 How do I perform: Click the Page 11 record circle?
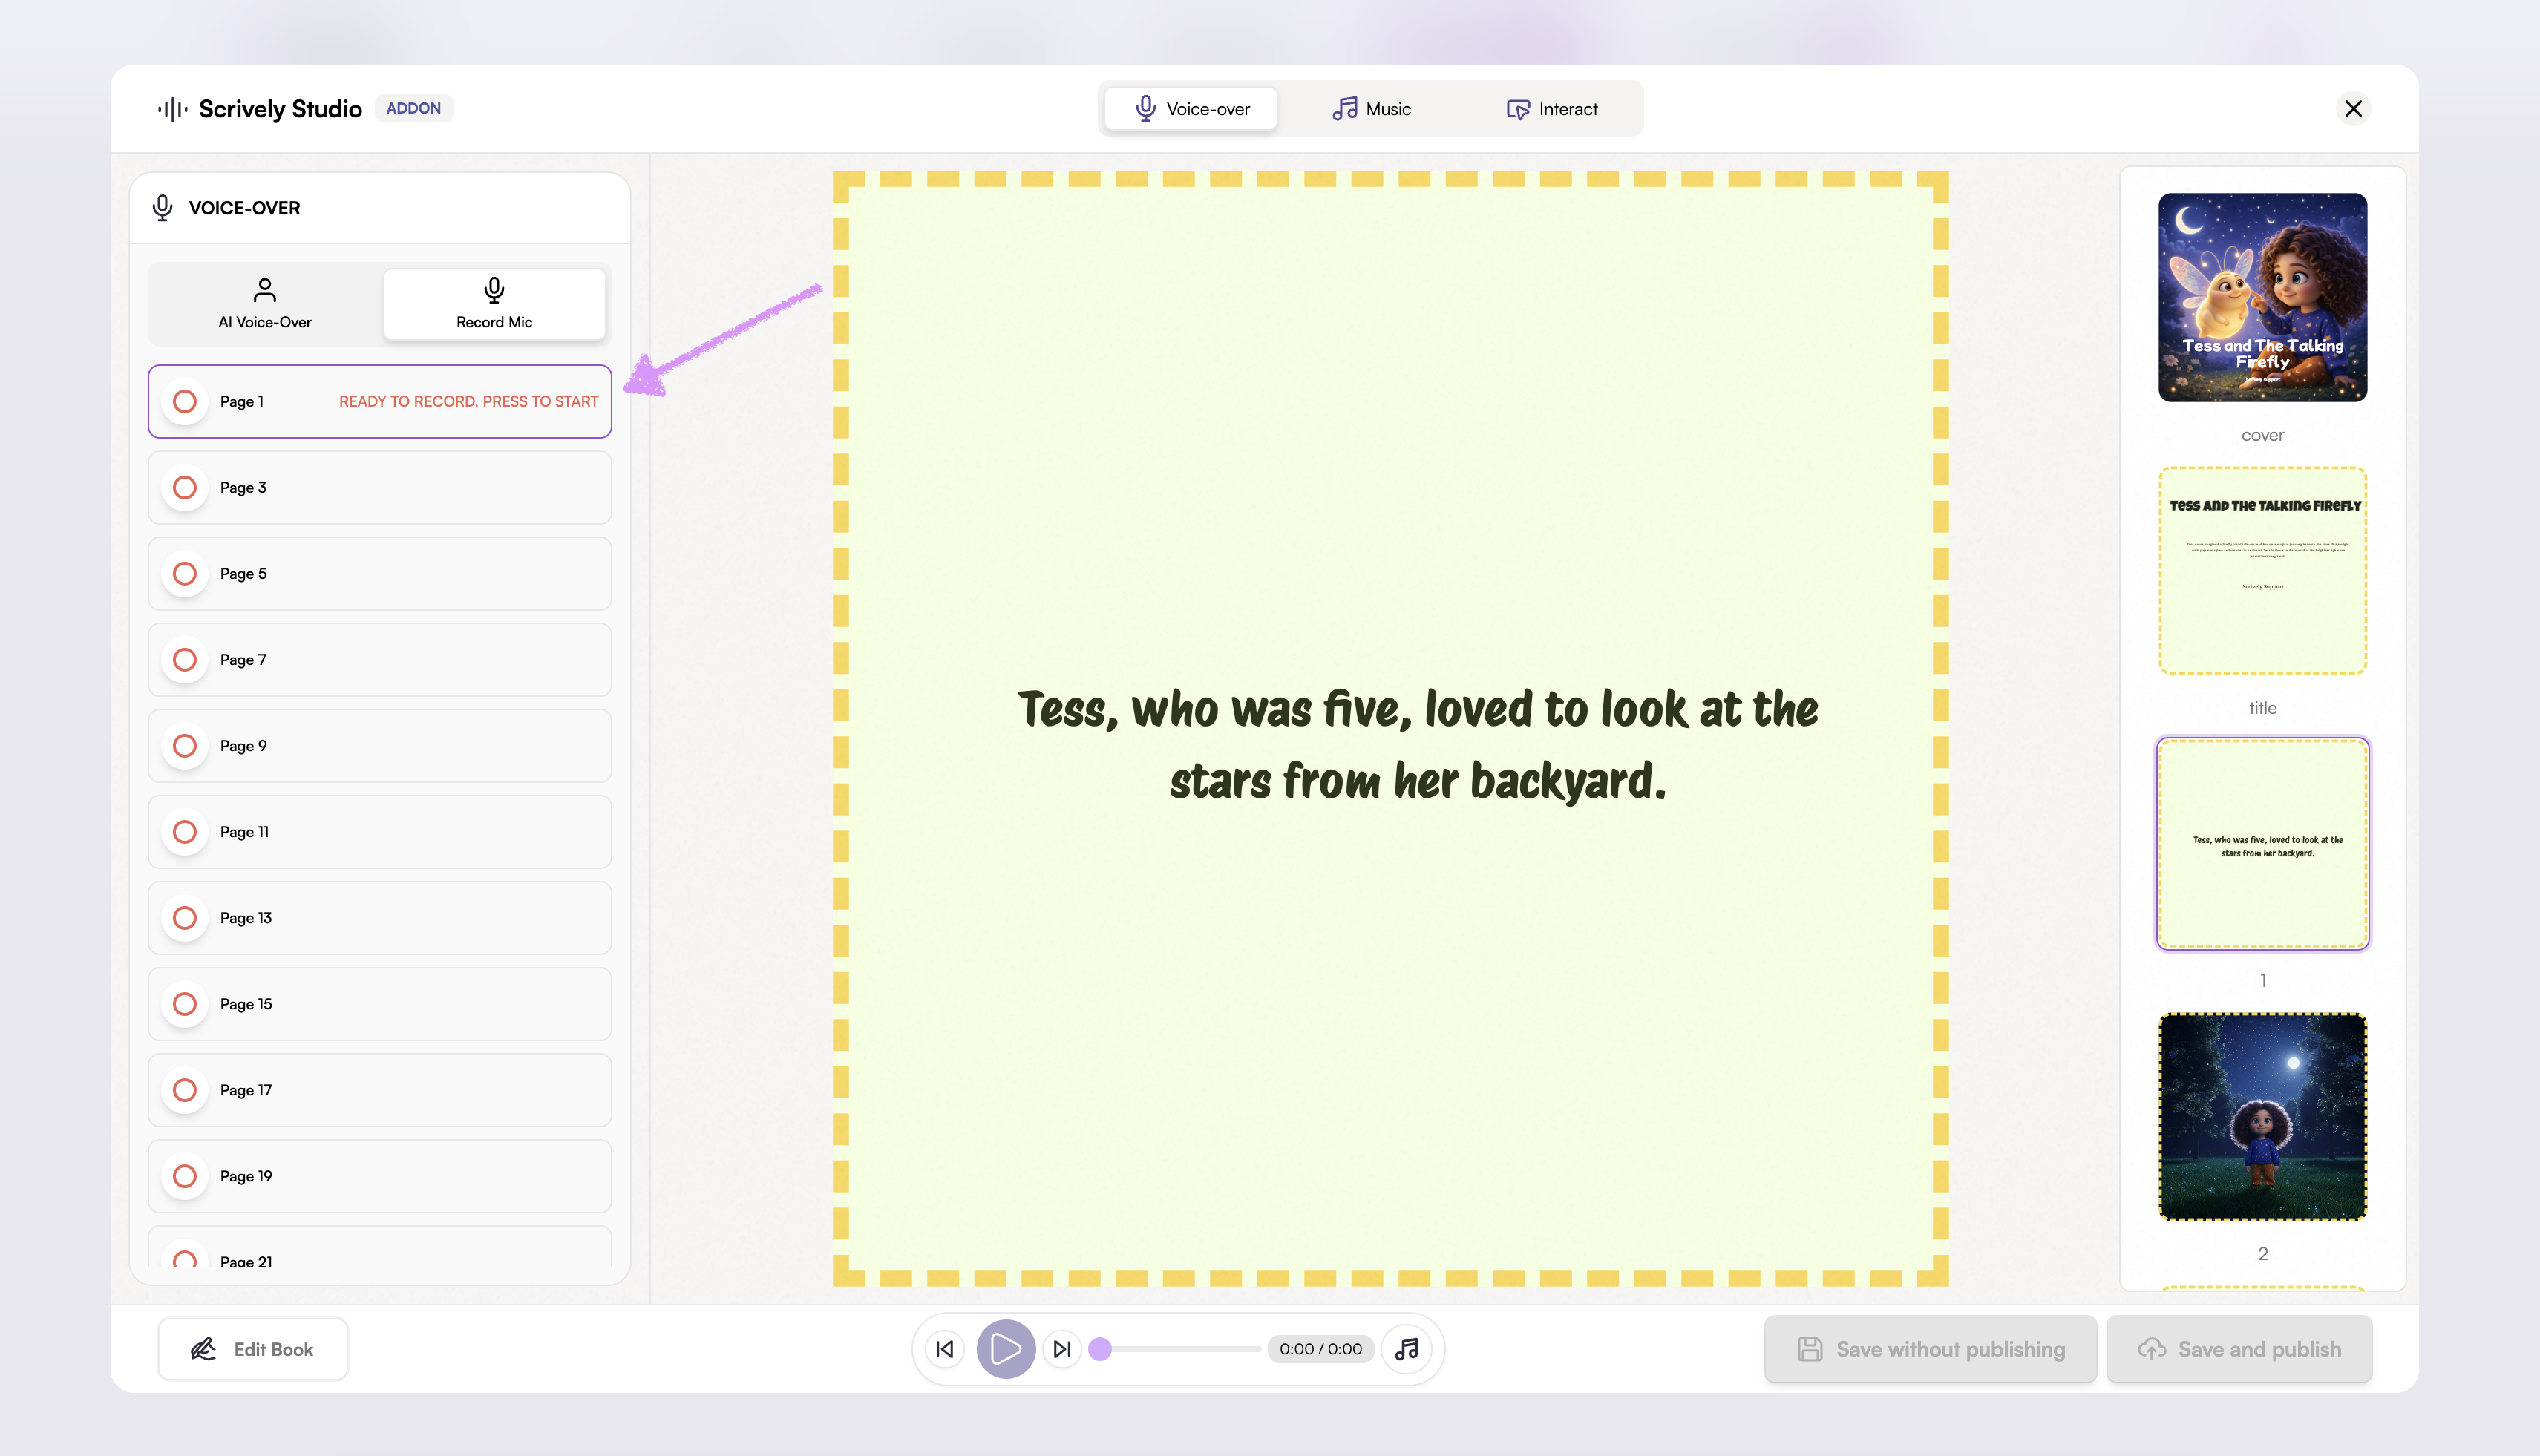[x=185, y=832]
